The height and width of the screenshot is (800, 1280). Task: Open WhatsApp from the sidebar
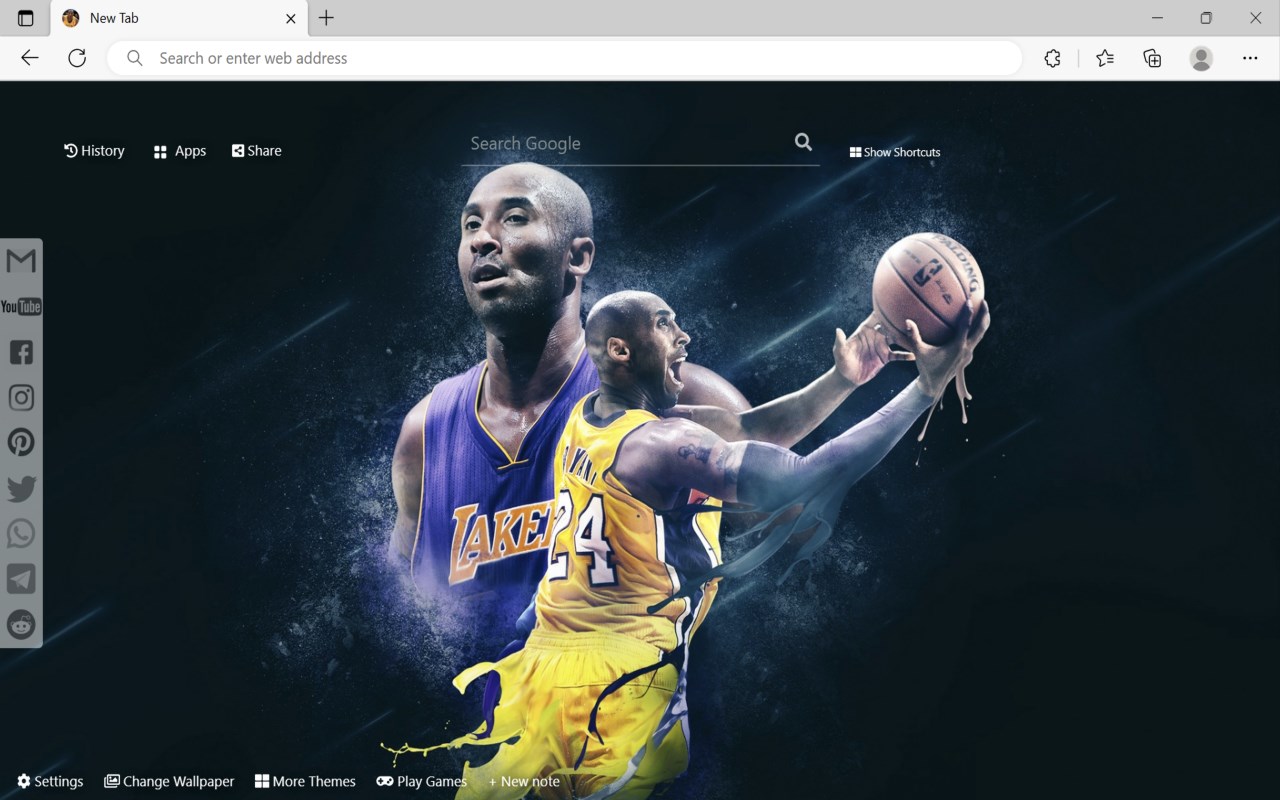pyautogui.click(x=21, y=533)
